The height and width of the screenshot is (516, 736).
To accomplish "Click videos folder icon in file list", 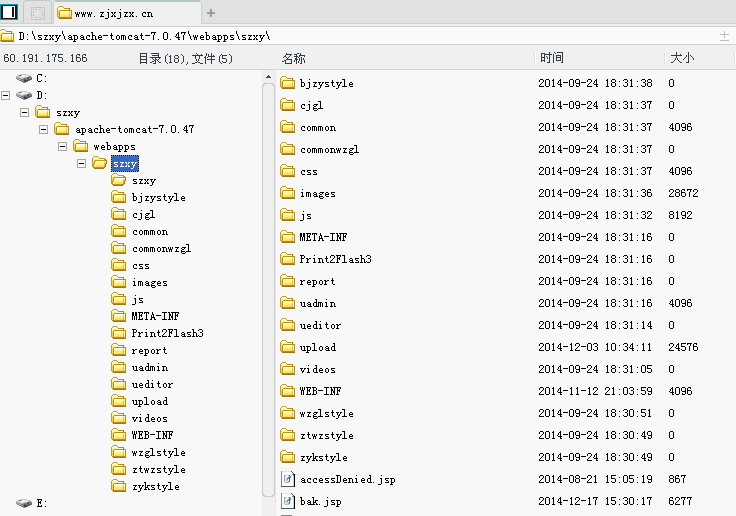I will tap(287, 369).
